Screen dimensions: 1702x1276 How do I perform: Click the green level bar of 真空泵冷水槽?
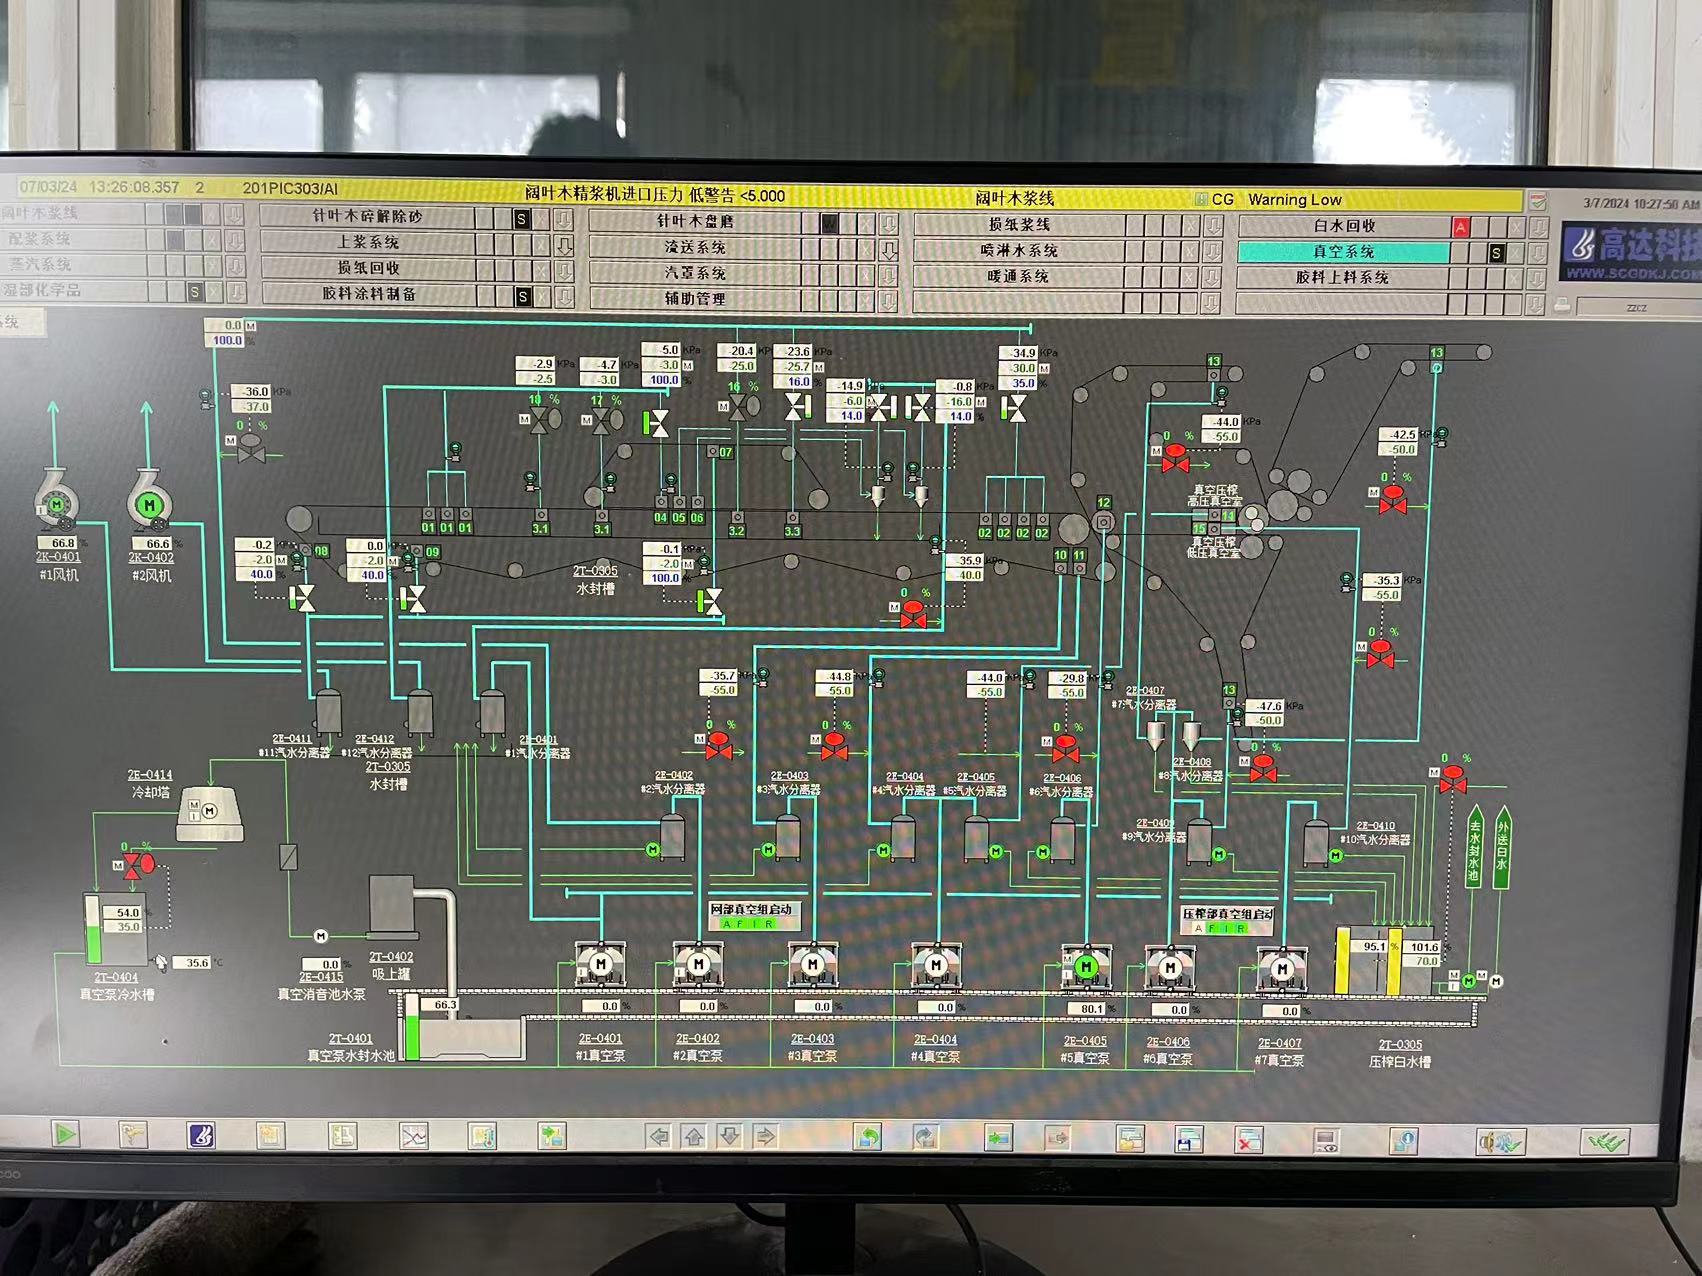(93, 941)
